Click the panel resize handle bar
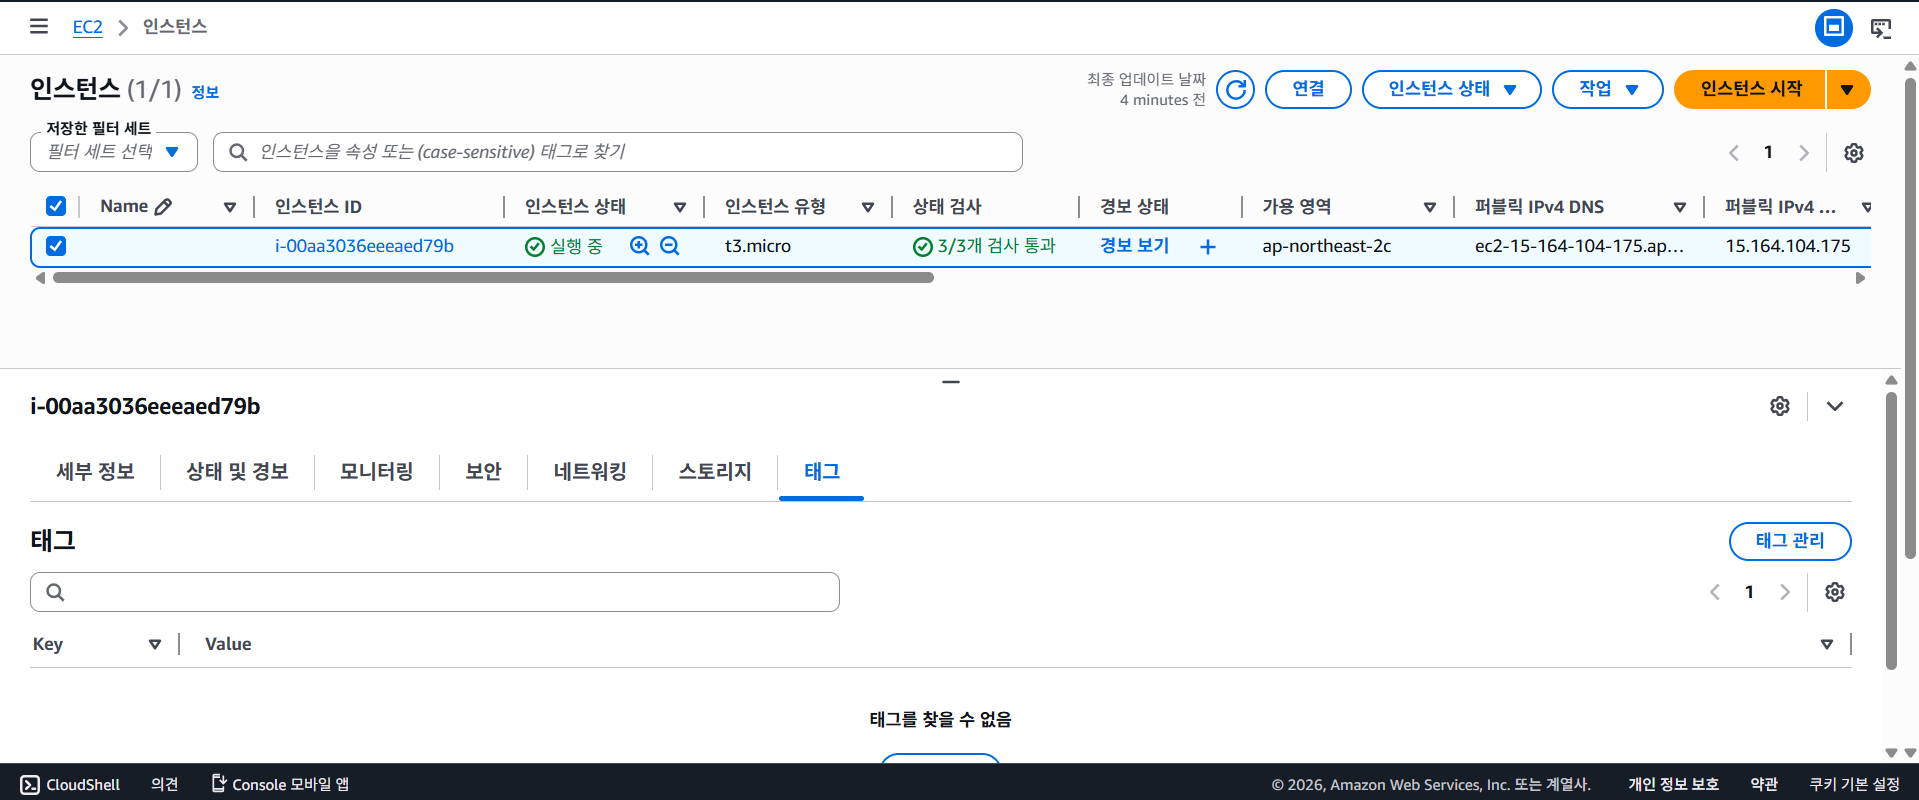 coord(951,382)
